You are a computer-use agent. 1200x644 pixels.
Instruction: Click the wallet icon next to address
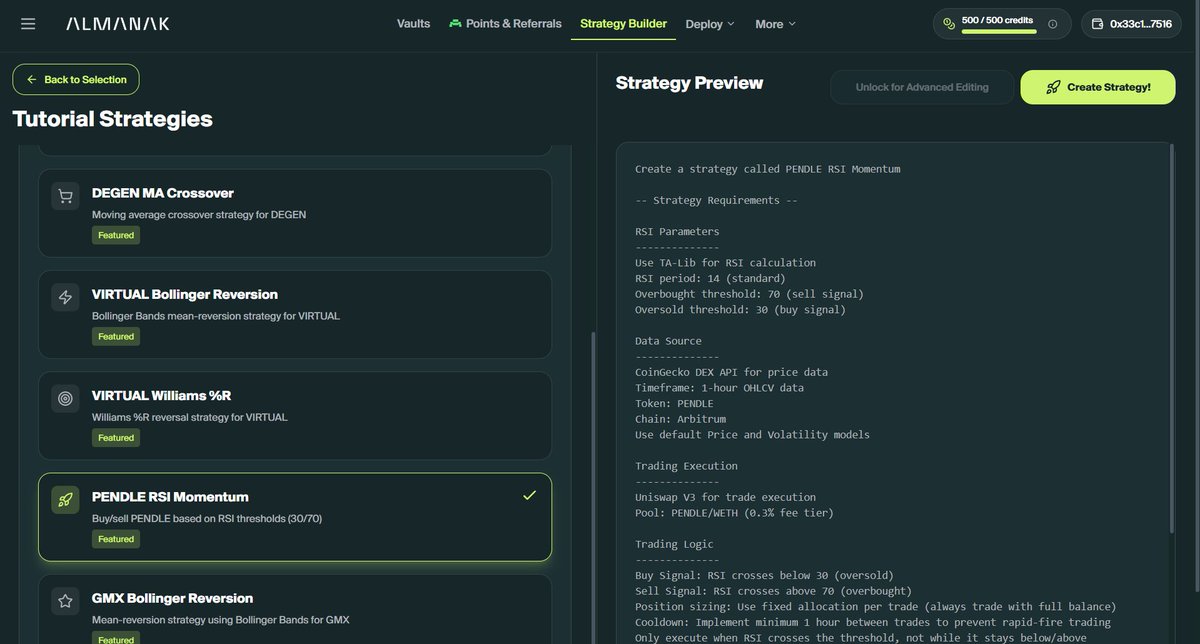click(1097, 24)
